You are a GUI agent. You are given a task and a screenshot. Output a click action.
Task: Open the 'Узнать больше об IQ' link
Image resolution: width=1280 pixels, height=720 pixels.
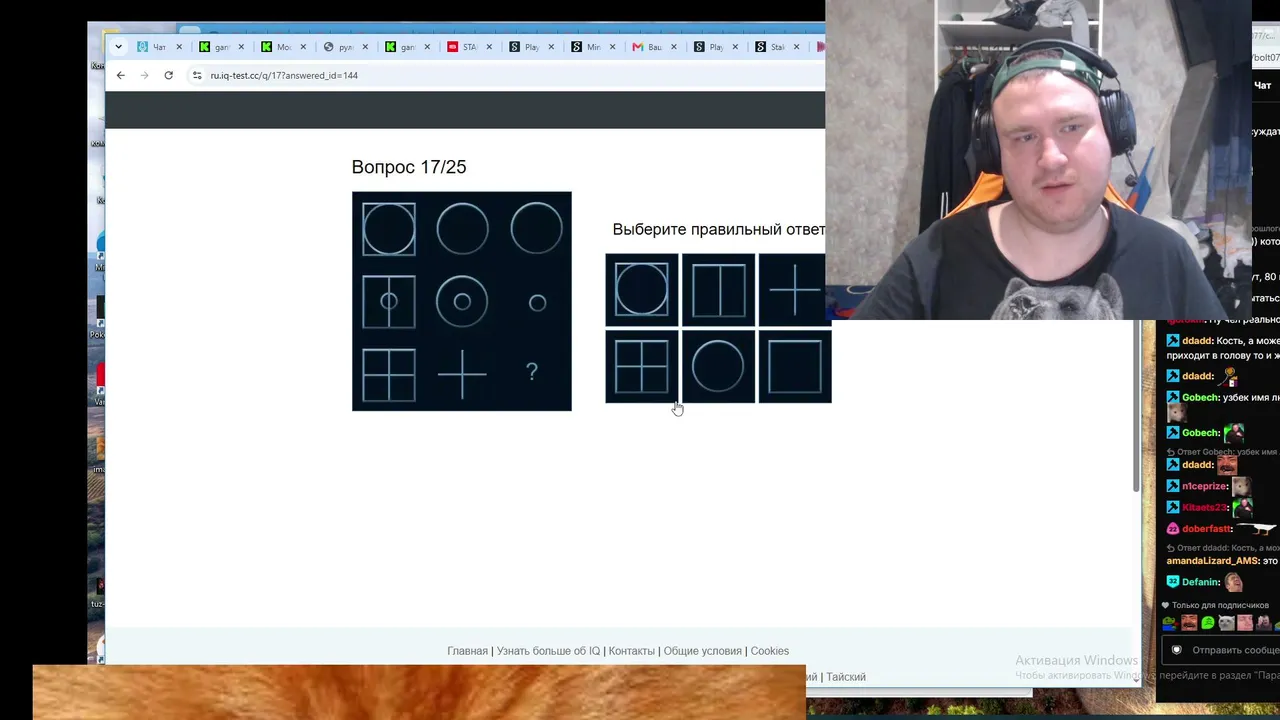(548, 651)
